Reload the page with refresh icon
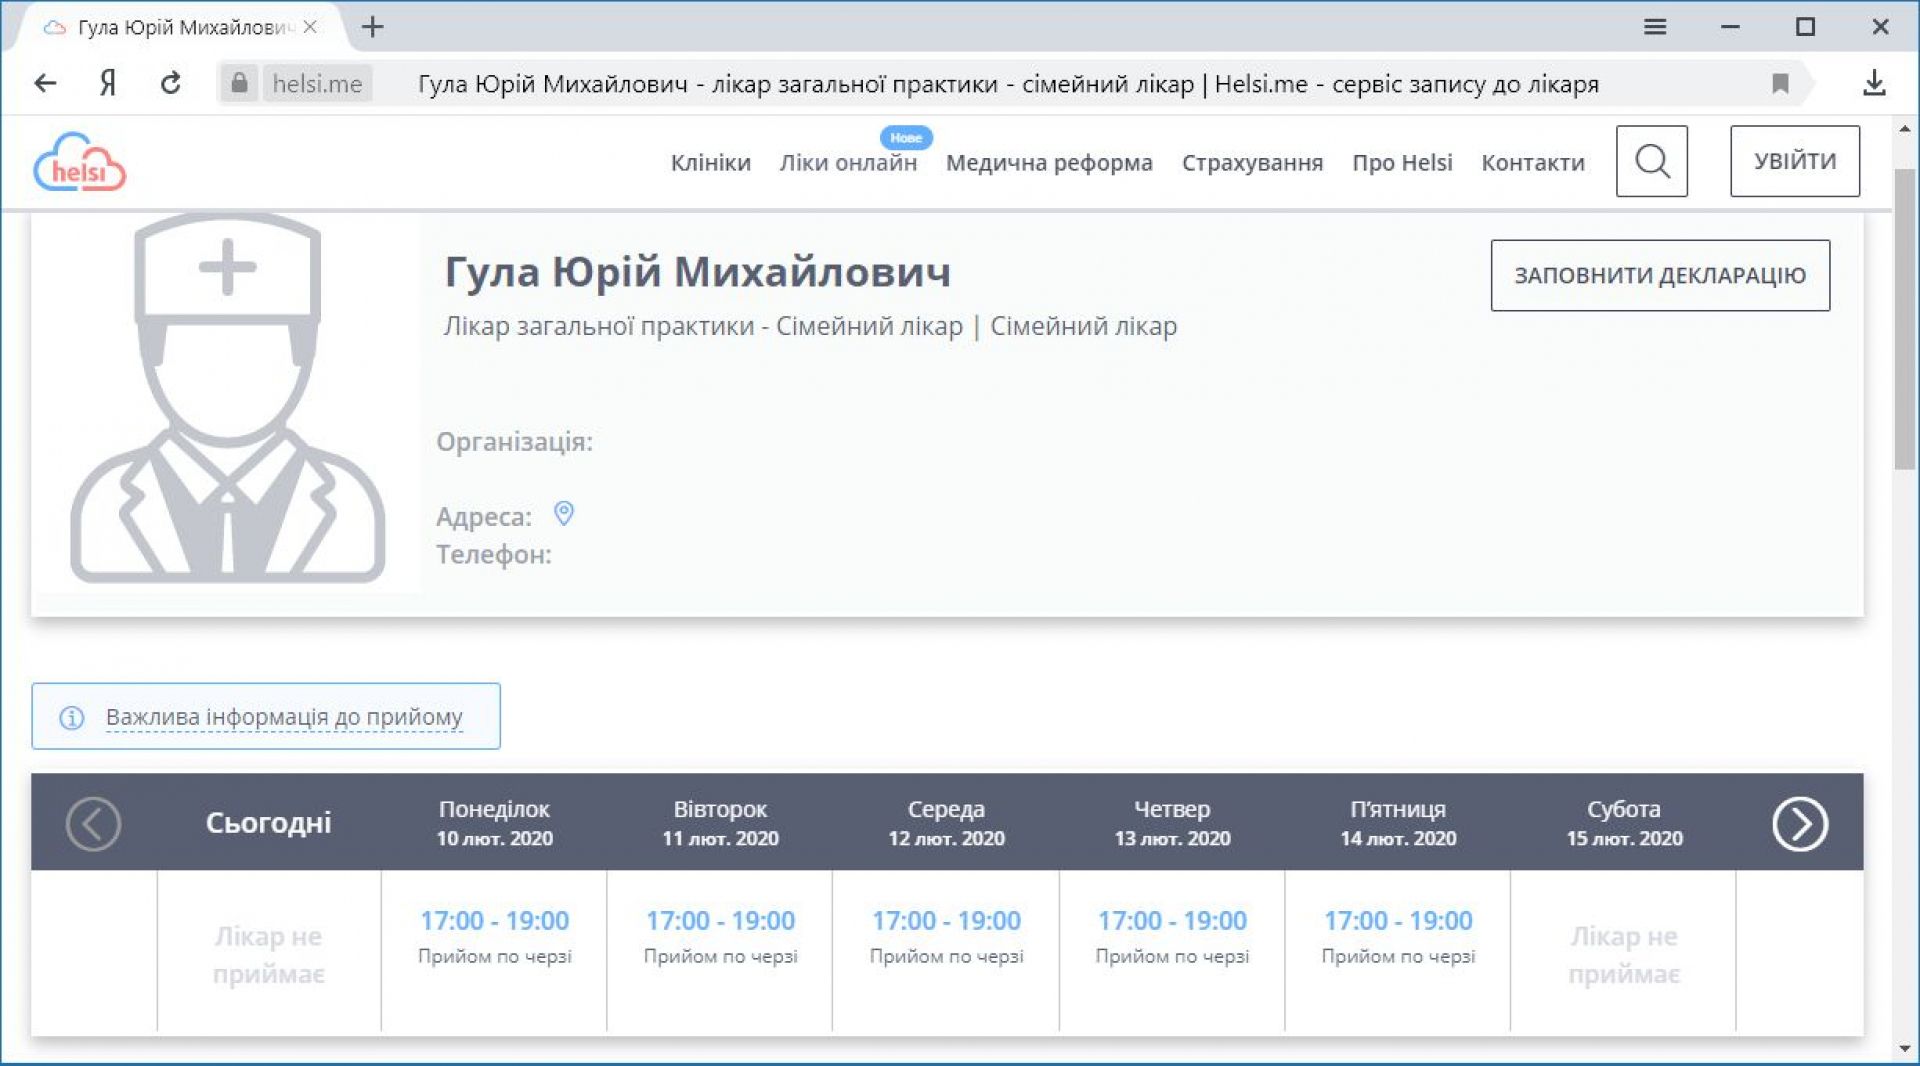1920x1066 pixels. tap(171, 83)
